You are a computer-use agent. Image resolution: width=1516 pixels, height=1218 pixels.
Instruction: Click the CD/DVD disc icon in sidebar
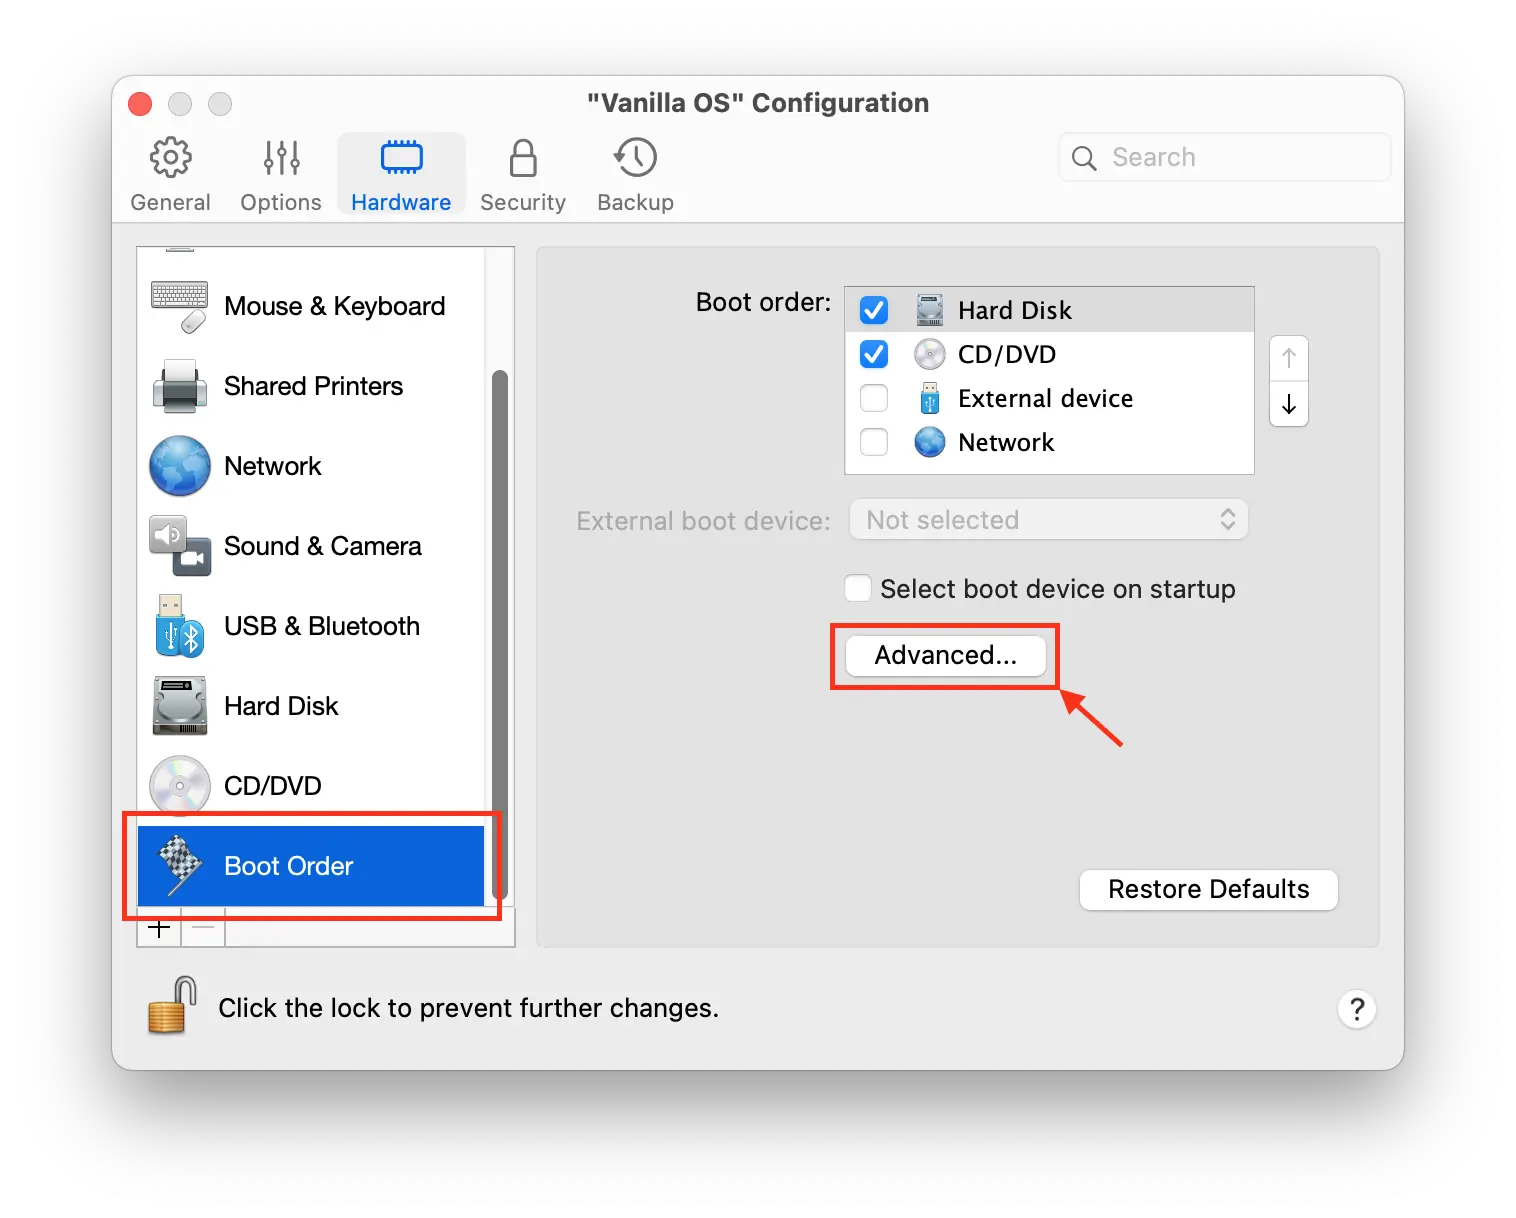(x=180, y=786)
